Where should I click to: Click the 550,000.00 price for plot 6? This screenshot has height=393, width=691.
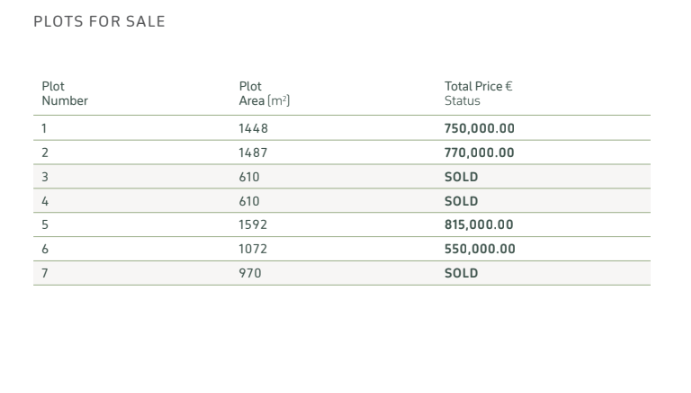(480, 249)
